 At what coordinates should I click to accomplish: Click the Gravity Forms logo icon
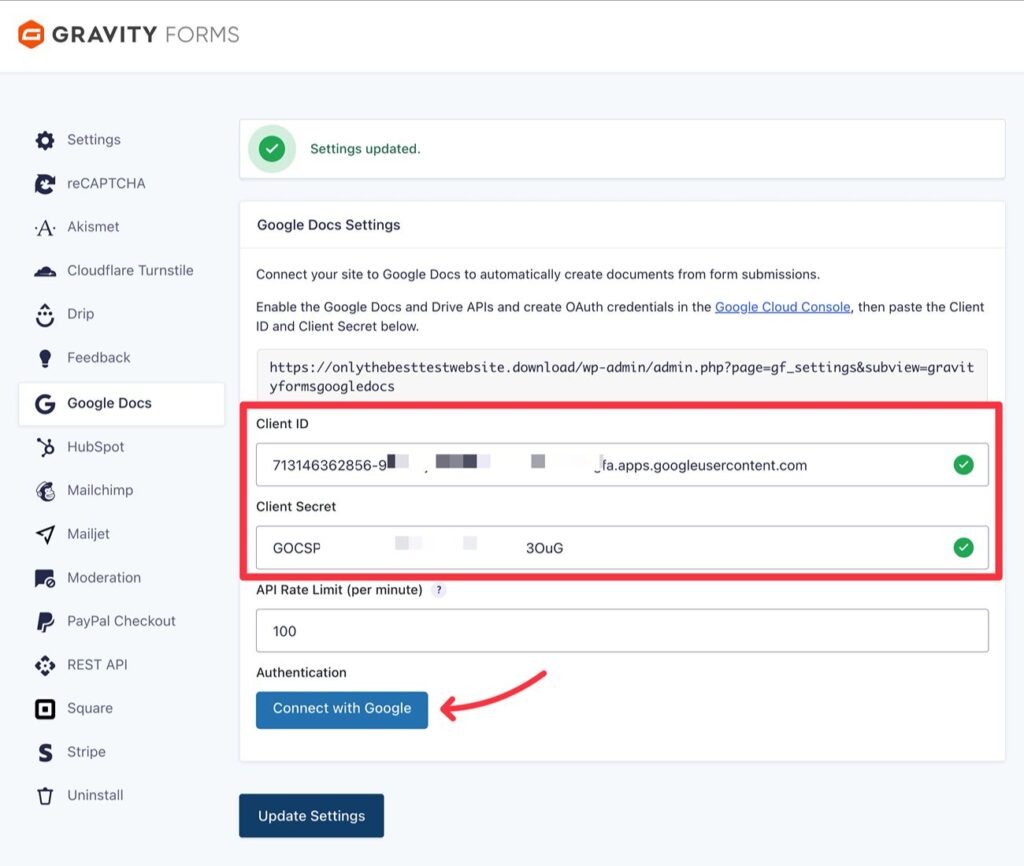31,34
